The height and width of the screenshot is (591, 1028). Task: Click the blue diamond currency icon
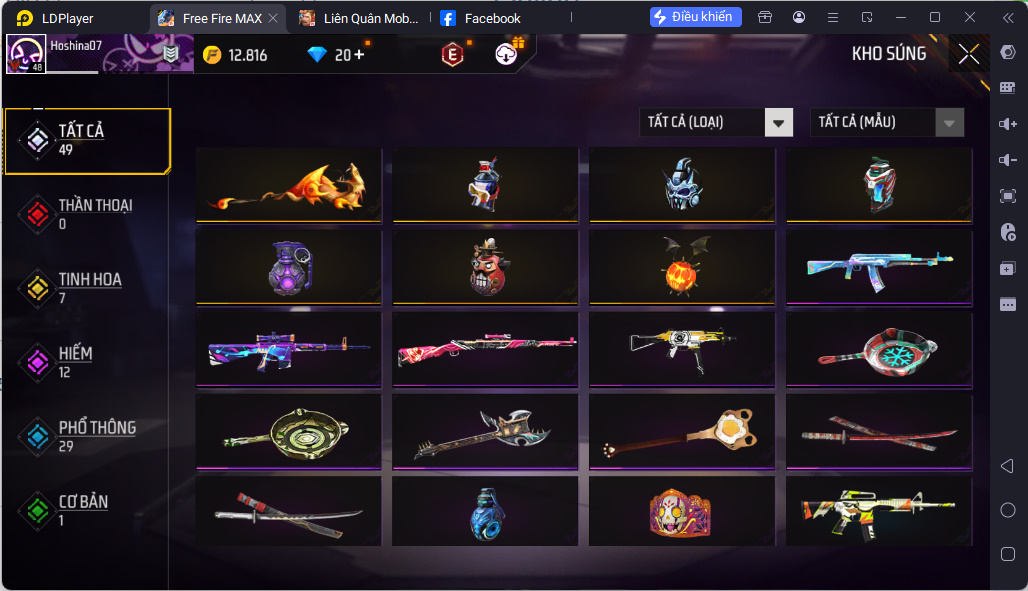(x=317, y=55)
